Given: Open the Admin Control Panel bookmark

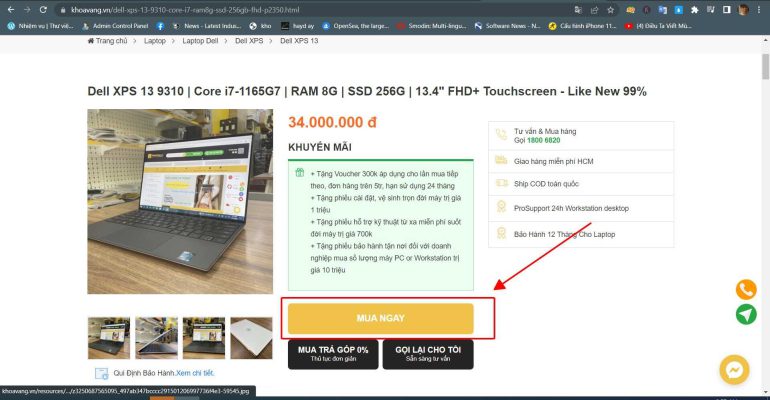Looking at the screenshot, I should pyautogui.click(x=116, y=26).
